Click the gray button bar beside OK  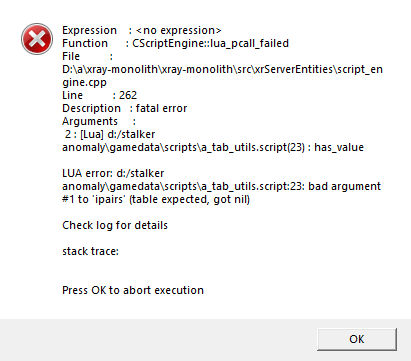157,340
